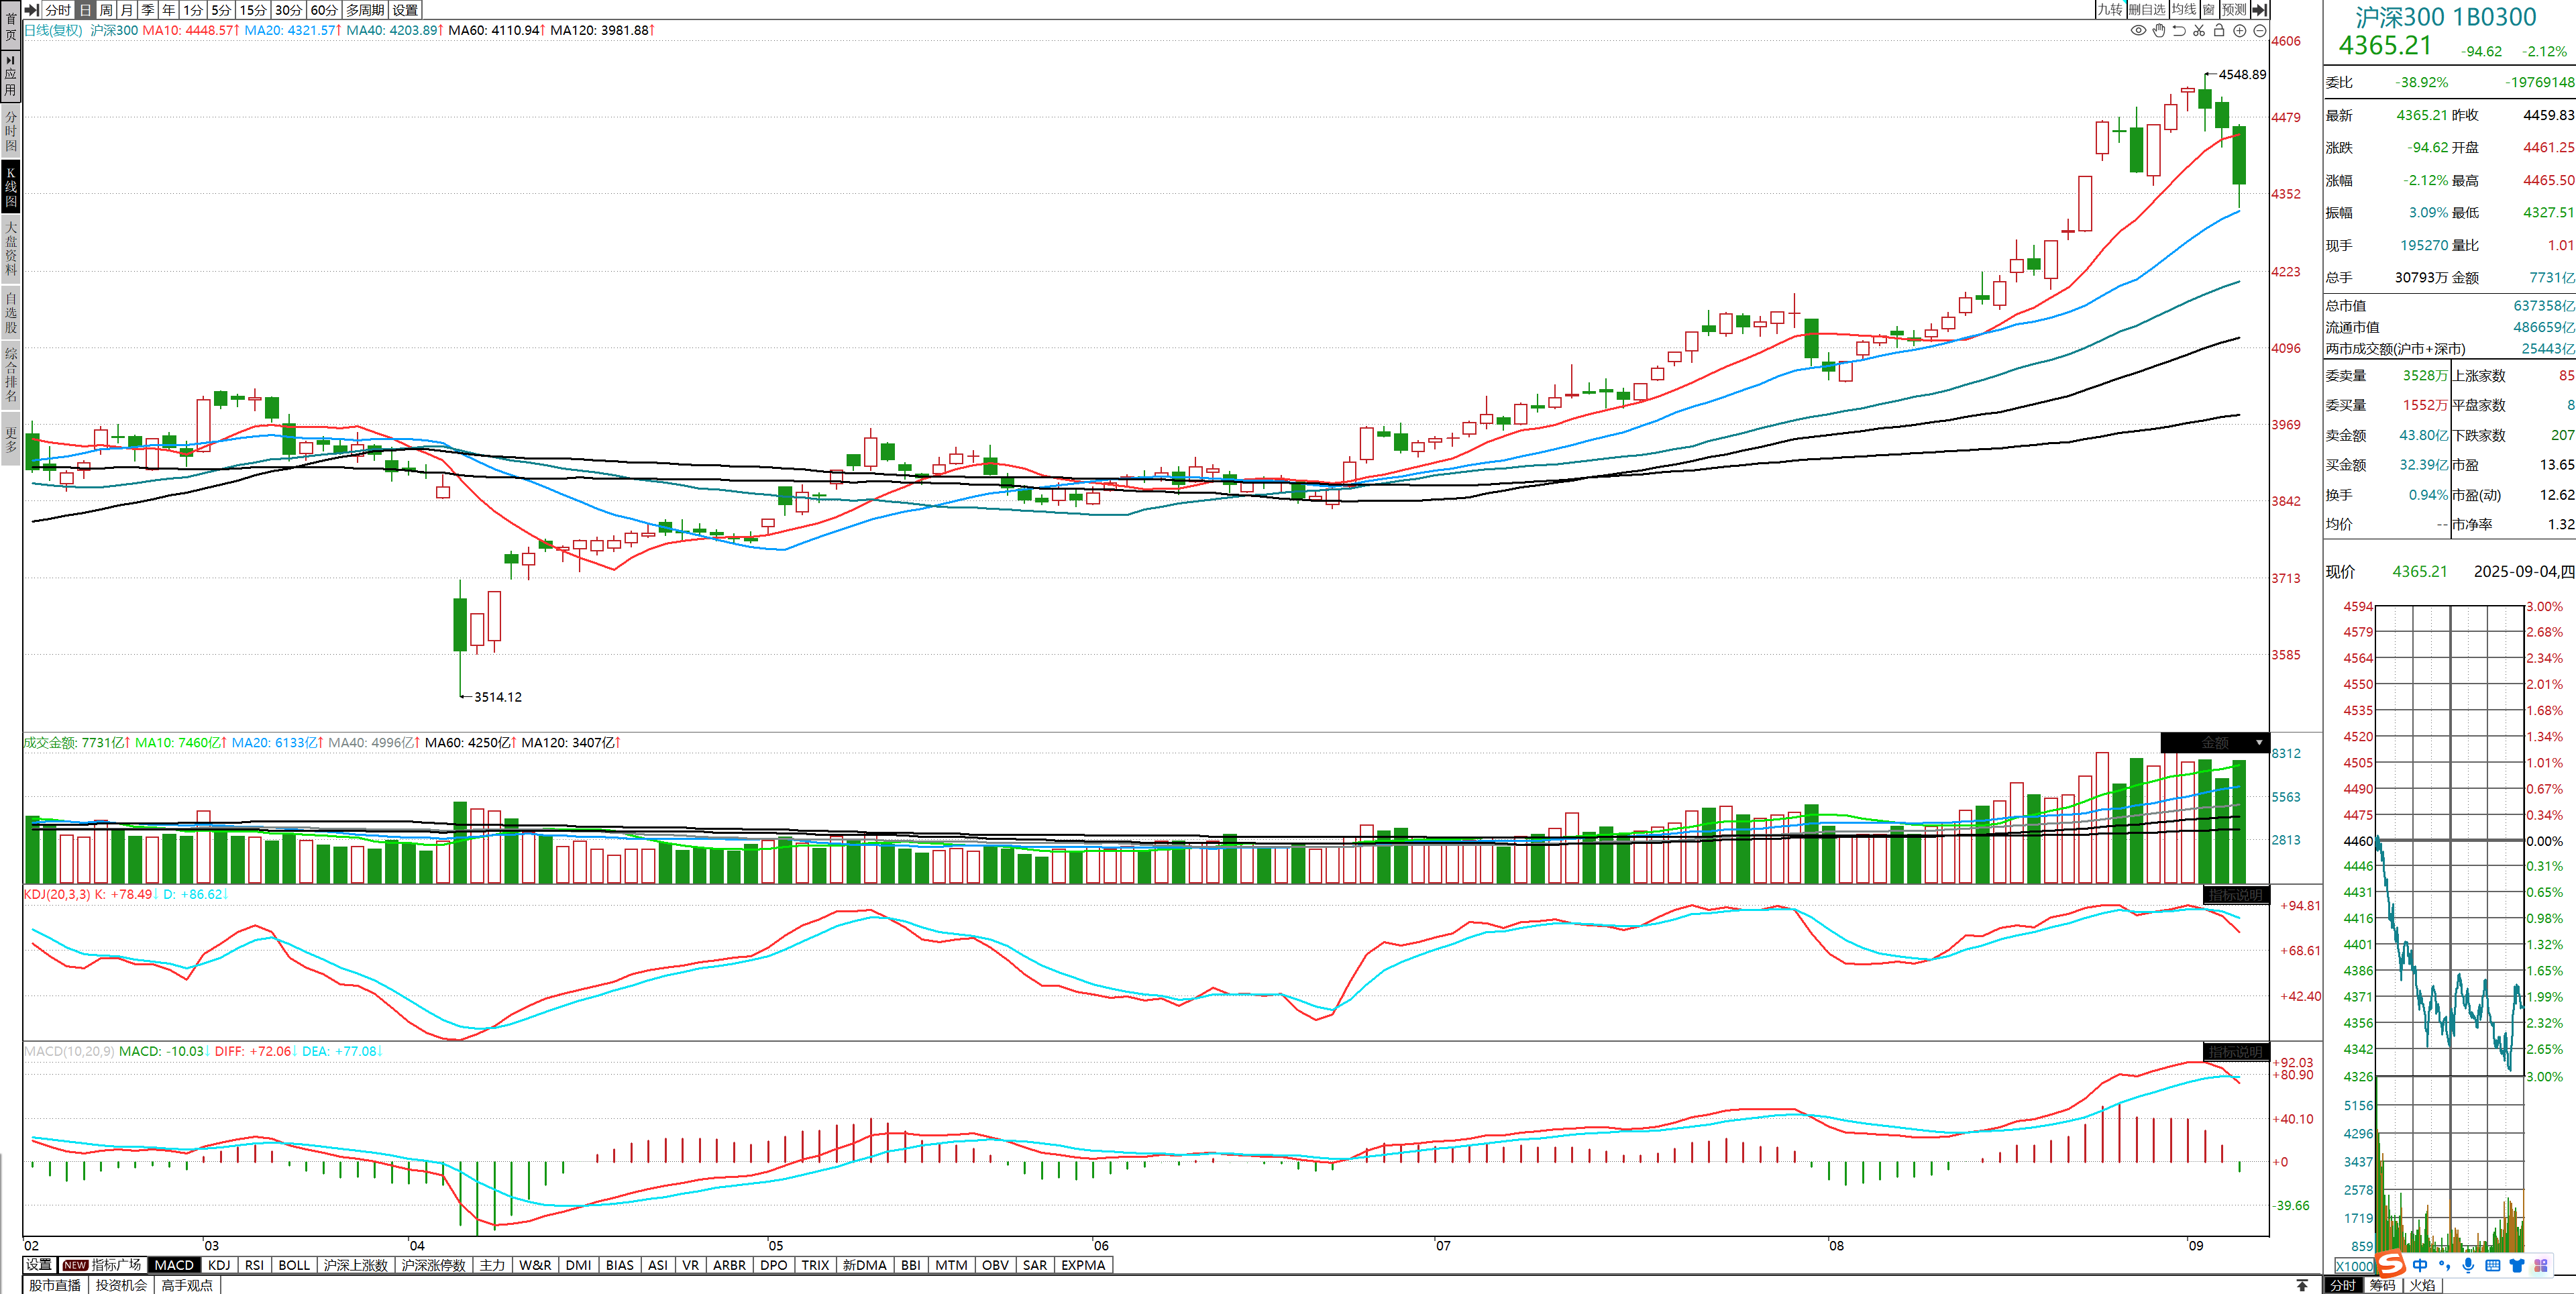This screenshot has width=2576, height=1294.
Task: Click the undo arrow chart icon
Action: pos(2179,30)
